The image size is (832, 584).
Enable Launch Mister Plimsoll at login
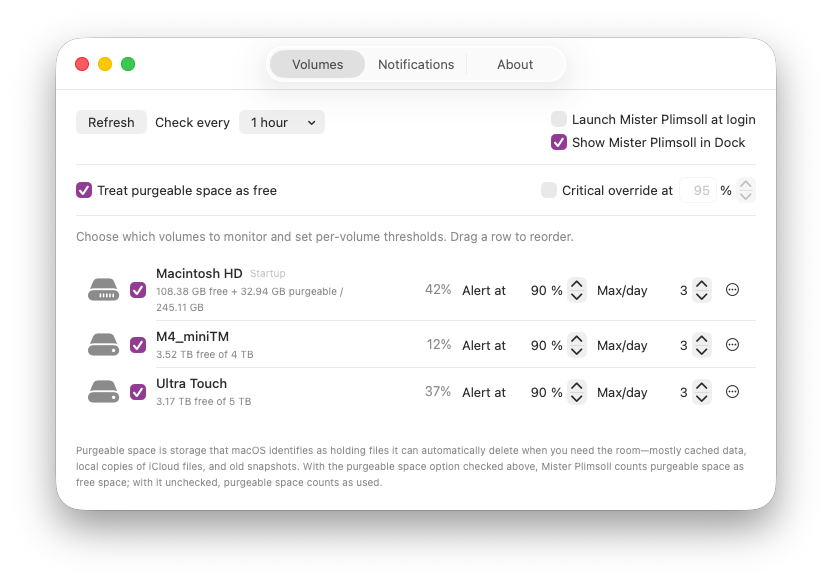[x=559, y=119]
